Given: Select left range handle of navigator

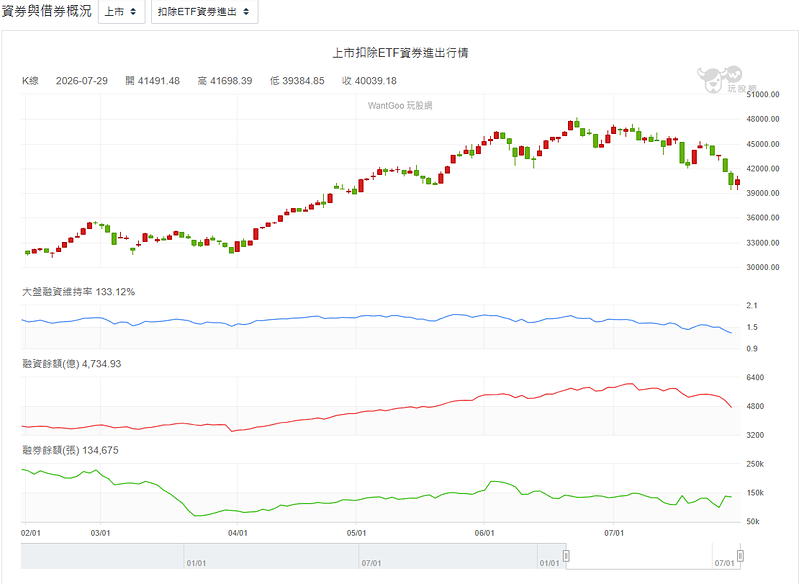Looking at the screenshot, I should (566, 555).
